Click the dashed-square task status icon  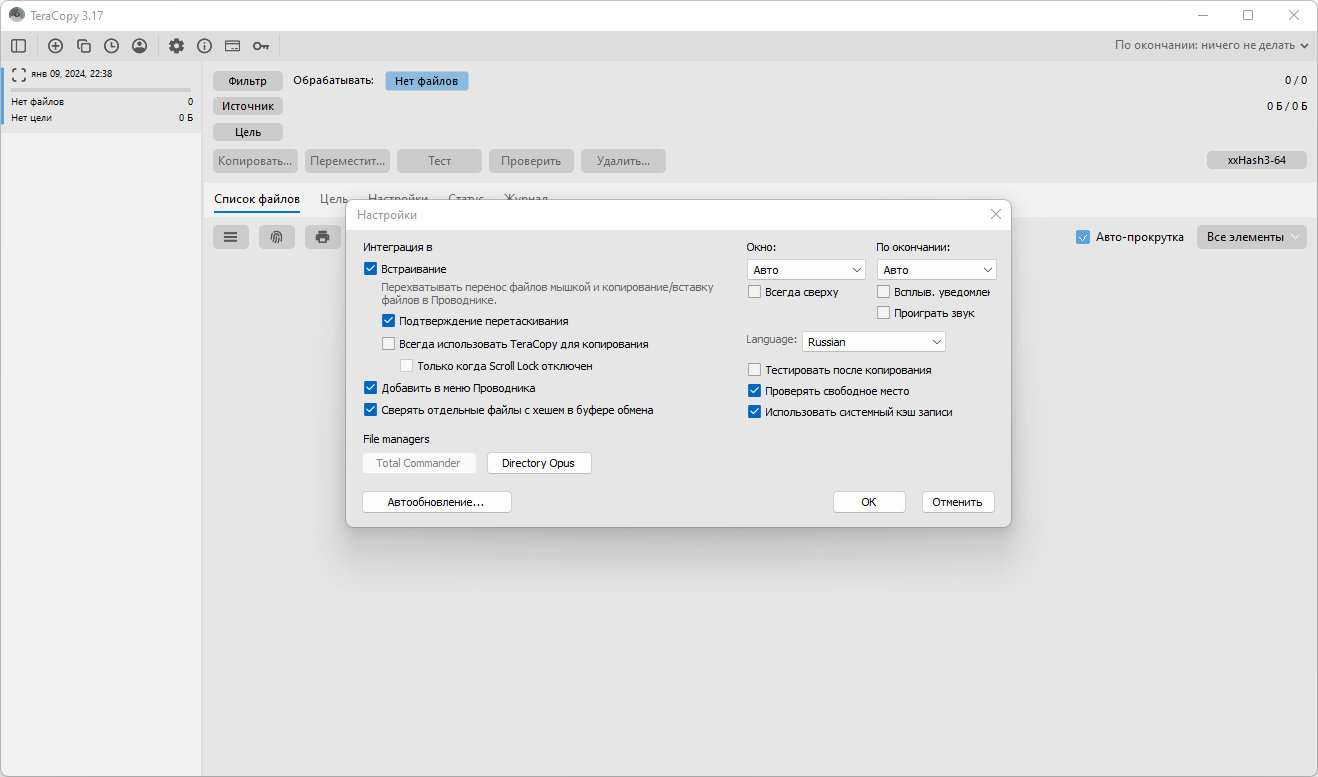[x=19, y=74]
